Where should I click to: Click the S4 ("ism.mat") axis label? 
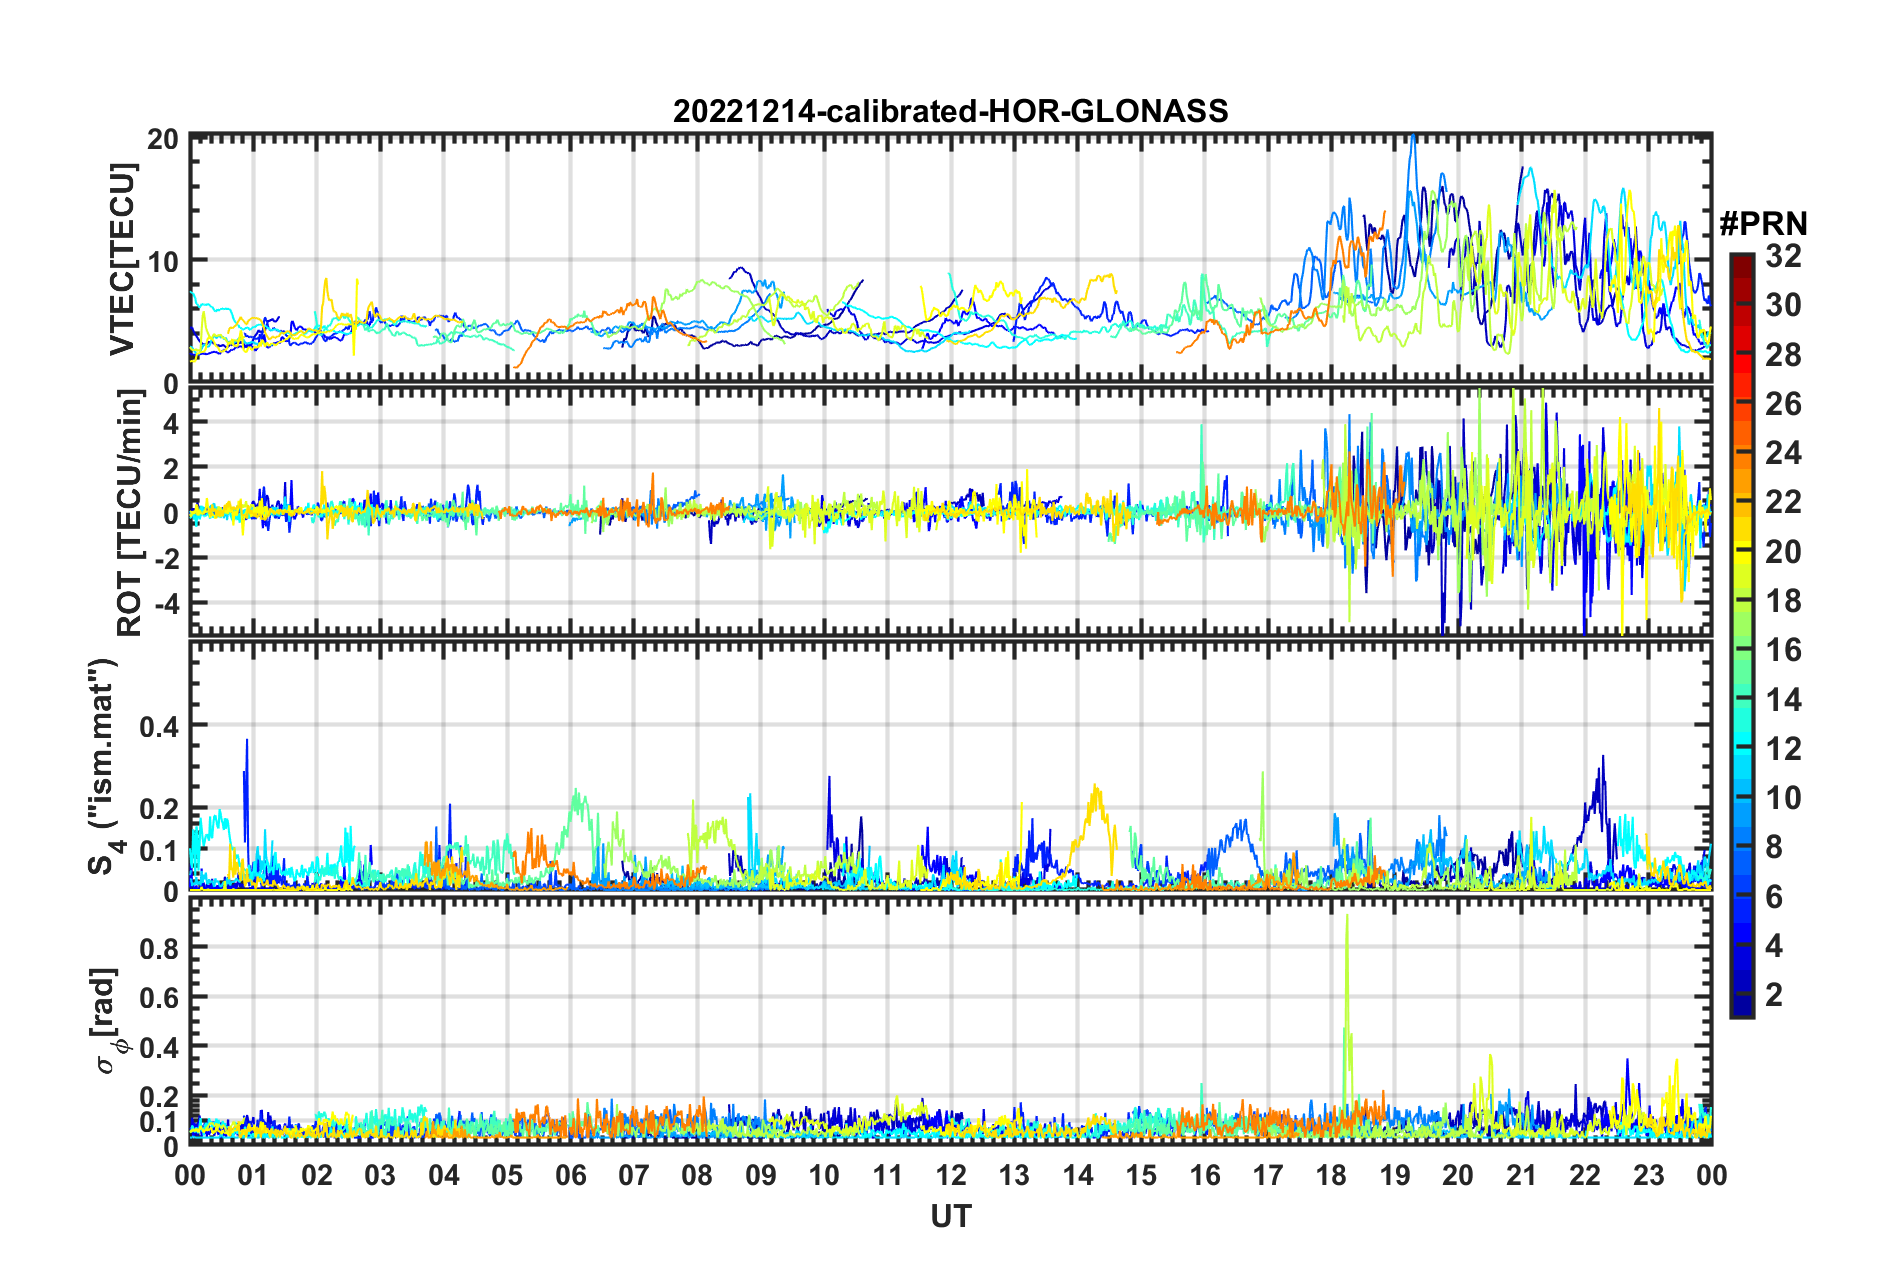click(x=104, y=766)
